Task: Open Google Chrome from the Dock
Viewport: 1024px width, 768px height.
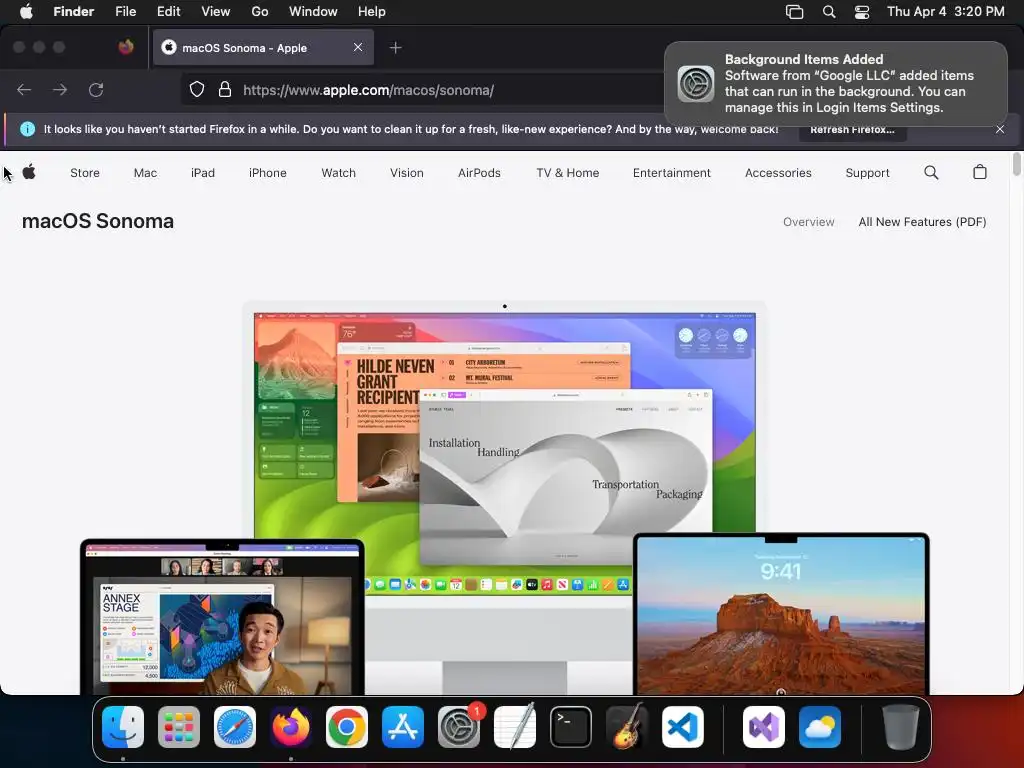Action: (347, 727)
